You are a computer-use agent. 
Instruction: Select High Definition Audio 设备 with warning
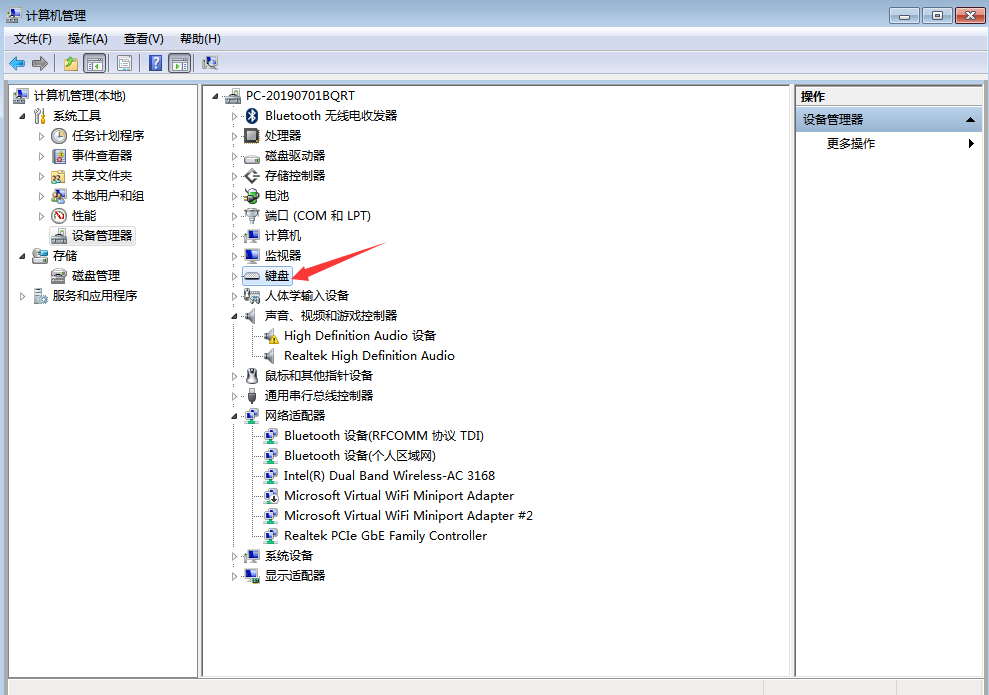[x=360, y=336]
